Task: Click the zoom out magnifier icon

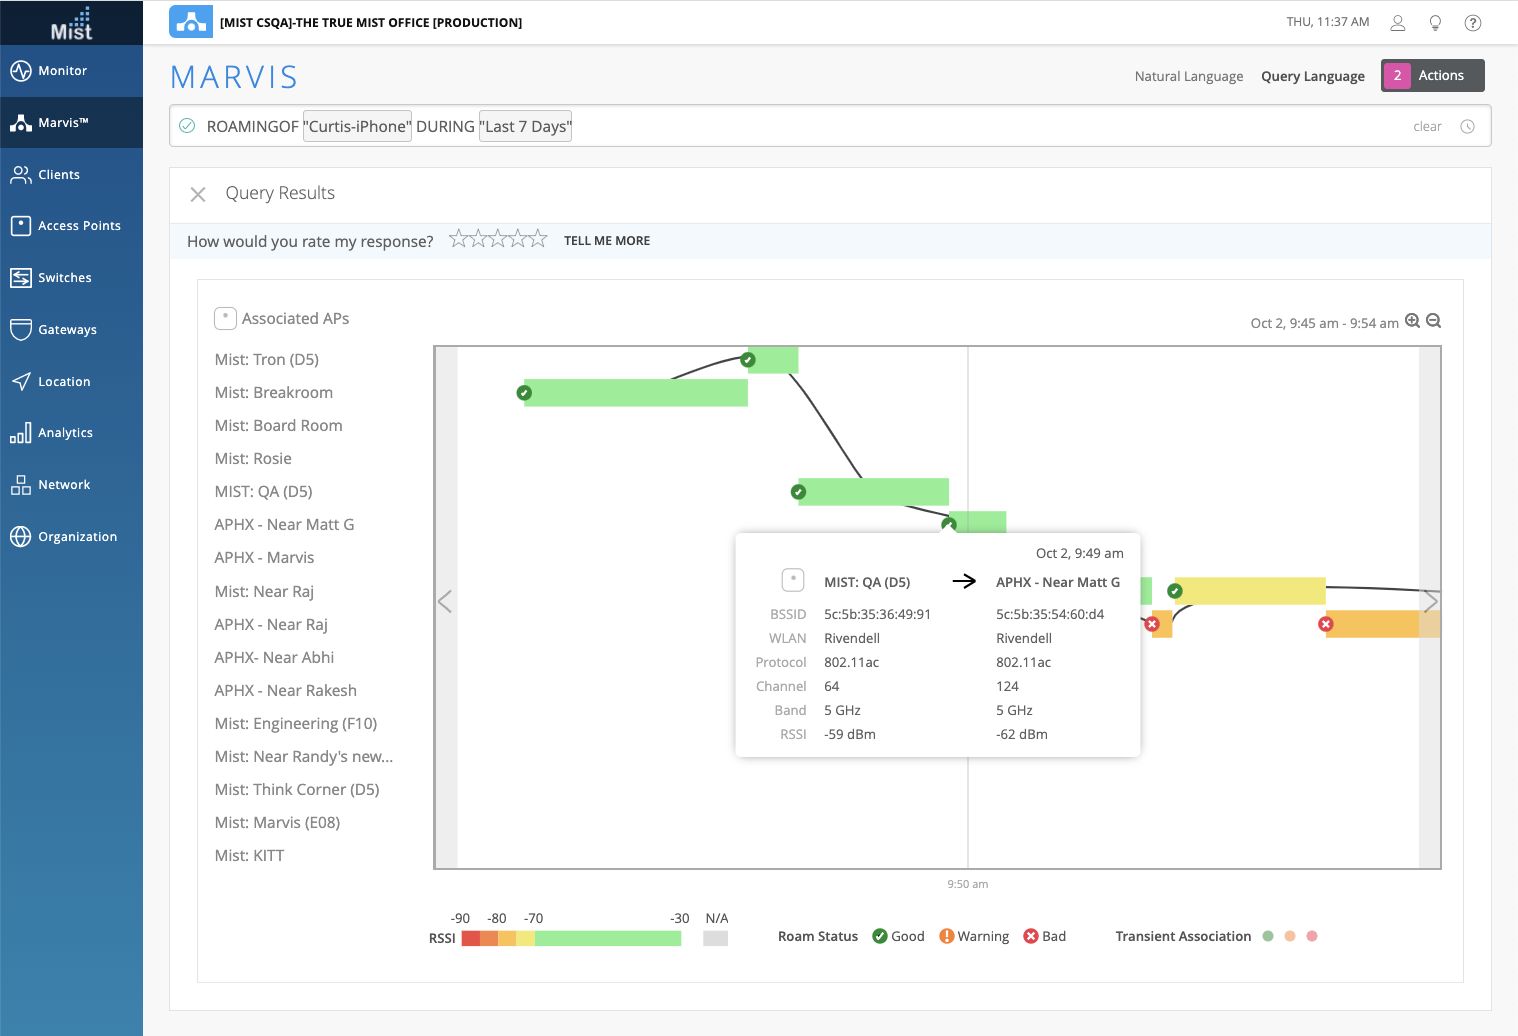Action: click(1433, 321)
